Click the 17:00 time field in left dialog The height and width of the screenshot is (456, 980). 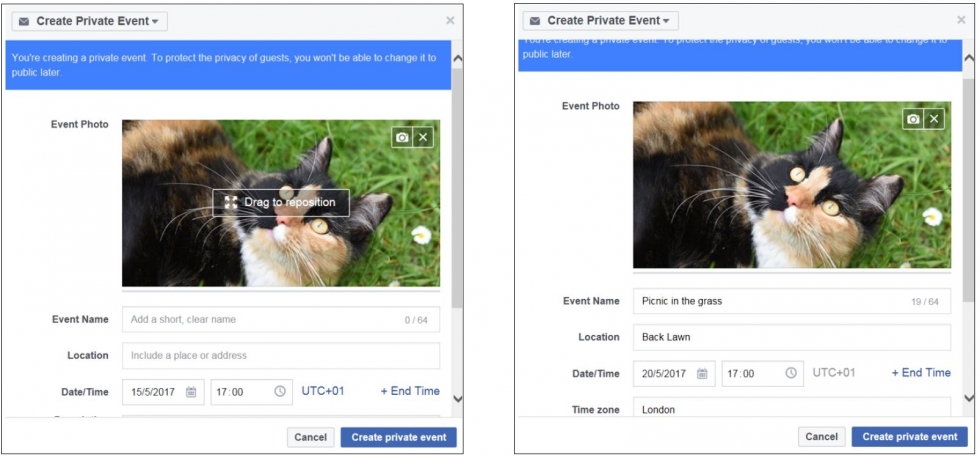tap(251, 392)
